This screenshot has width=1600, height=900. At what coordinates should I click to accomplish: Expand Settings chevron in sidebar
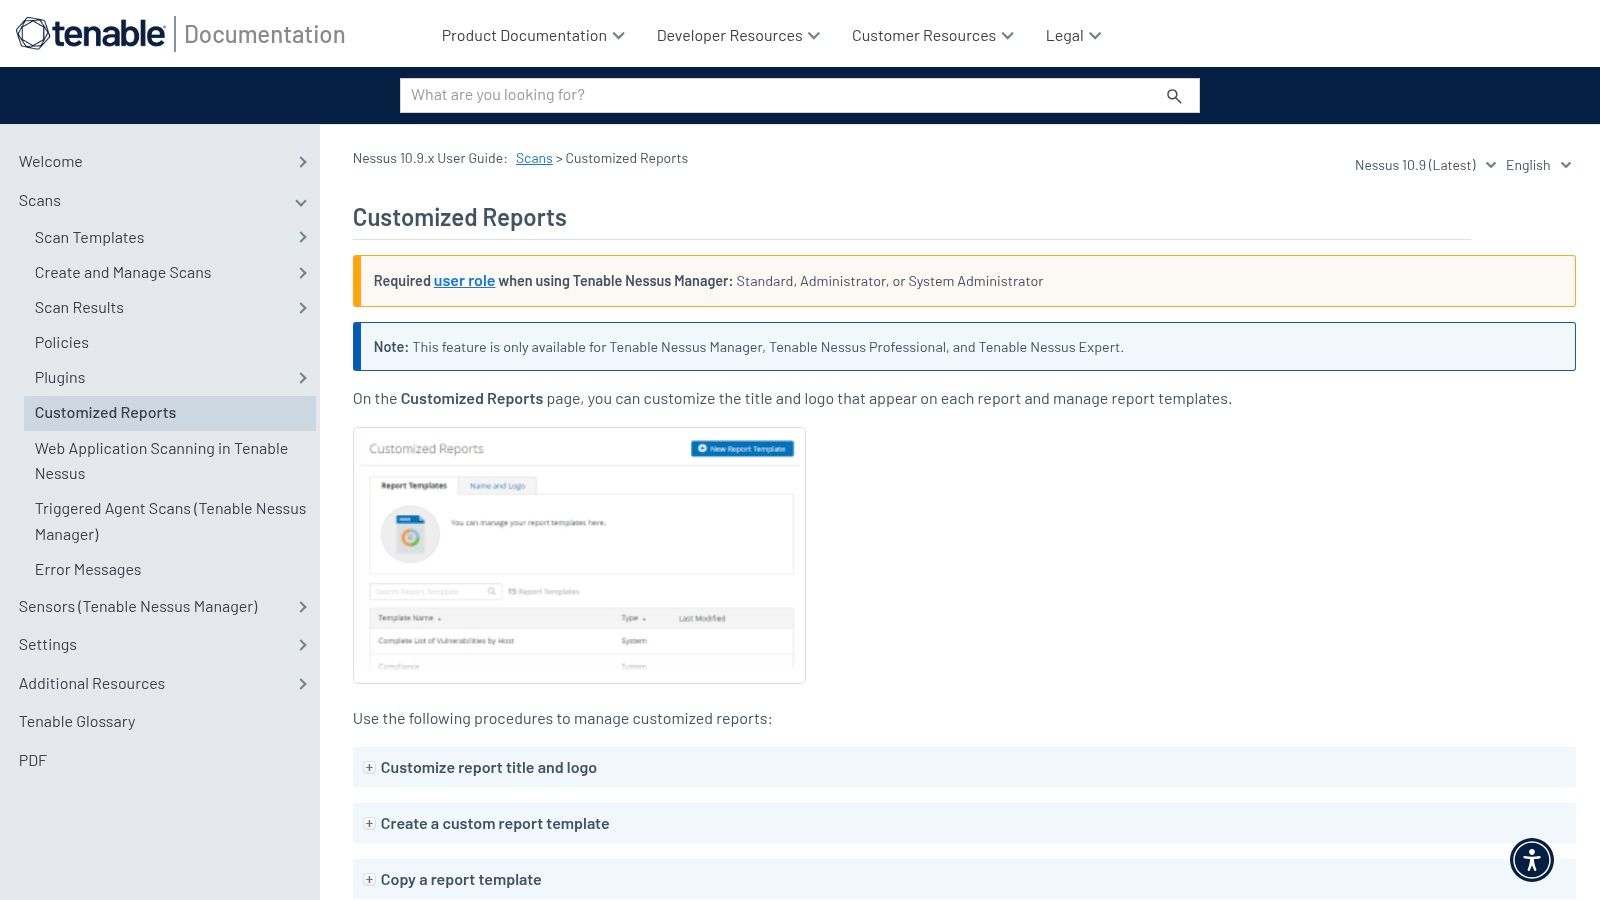coord(302,645)
